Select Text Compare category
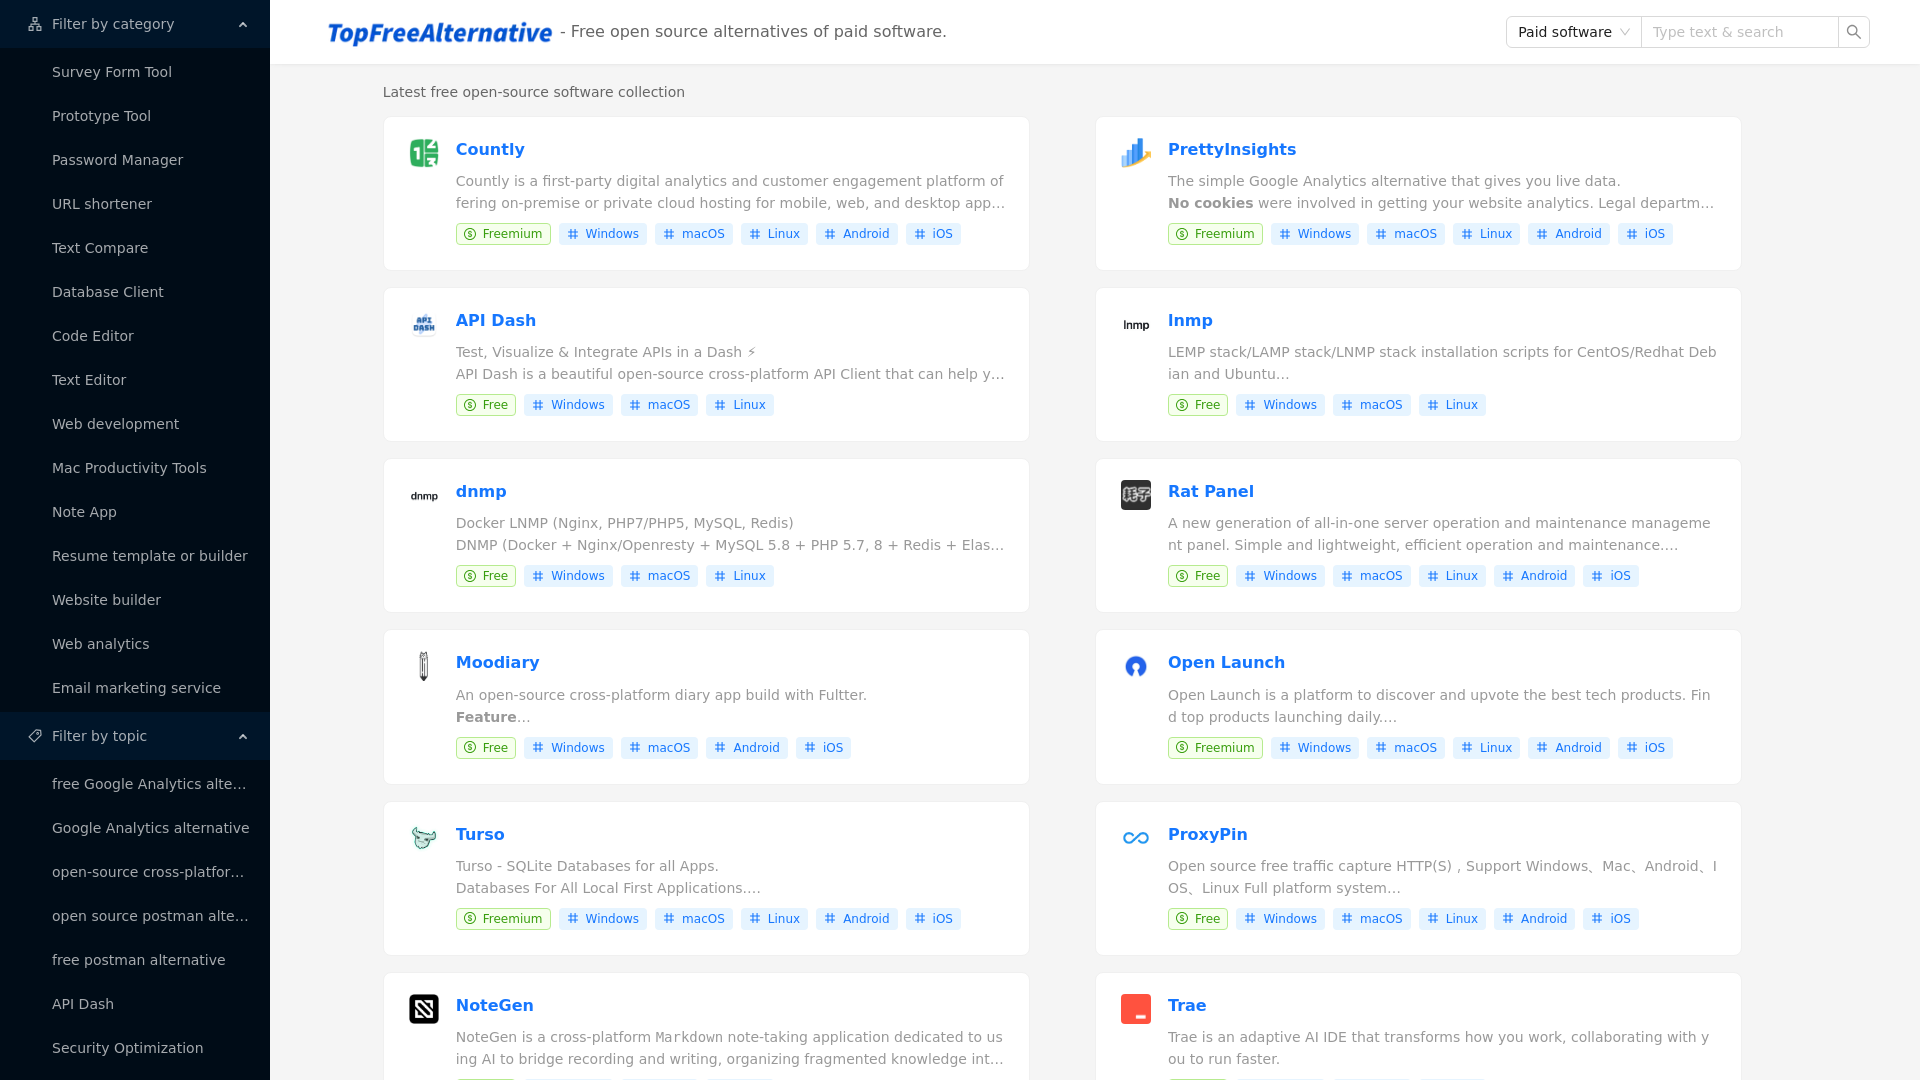The width and height of the screenshot is (1920, 1080). (x=135, y=248)
